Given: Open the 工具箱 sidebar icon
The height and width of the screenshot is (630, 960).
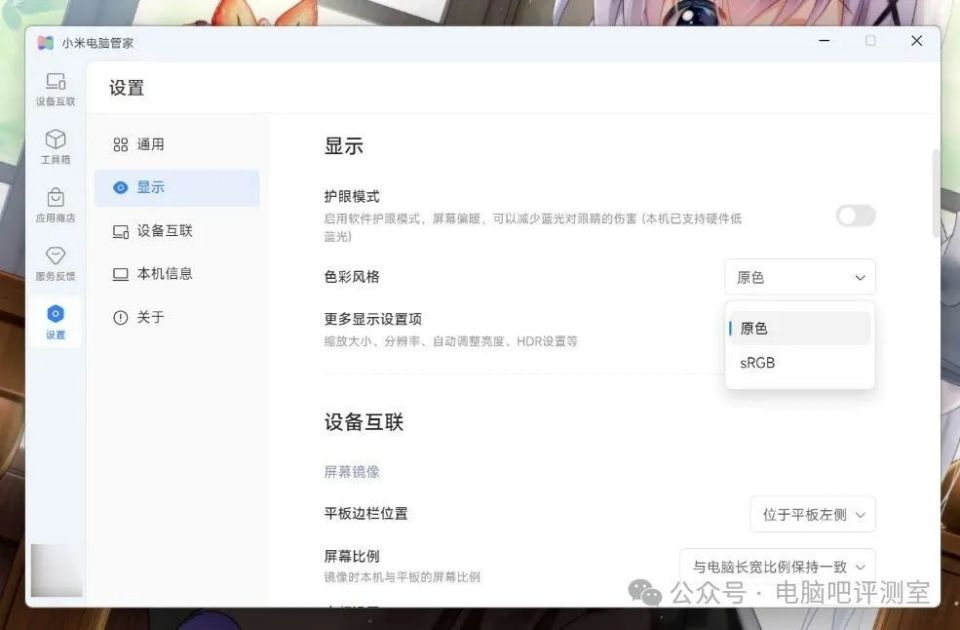Looking at the screenshot, I should pyautogui.click(x=55, y=146).
